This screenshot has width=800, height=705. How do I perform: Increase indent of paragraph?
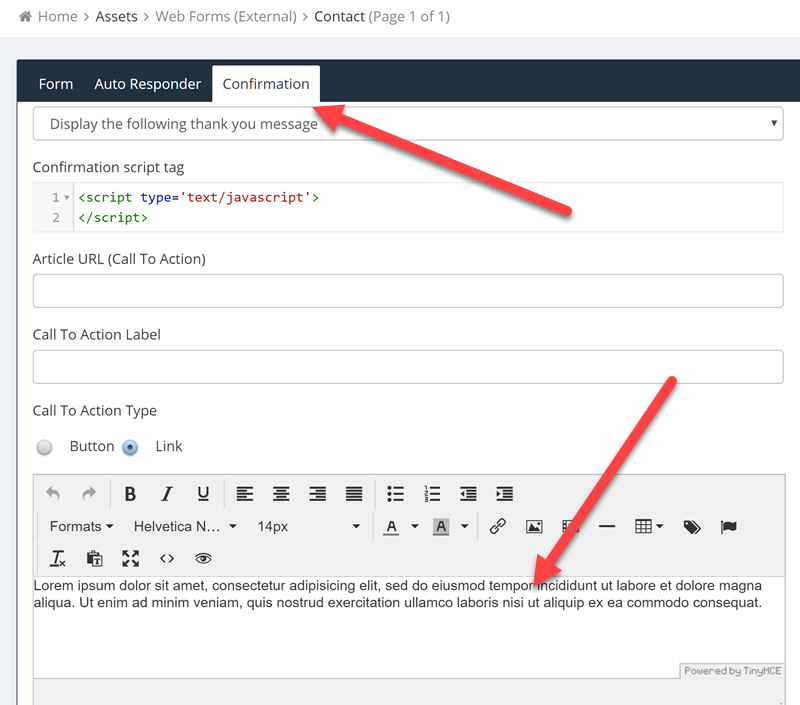pos(505,493)
